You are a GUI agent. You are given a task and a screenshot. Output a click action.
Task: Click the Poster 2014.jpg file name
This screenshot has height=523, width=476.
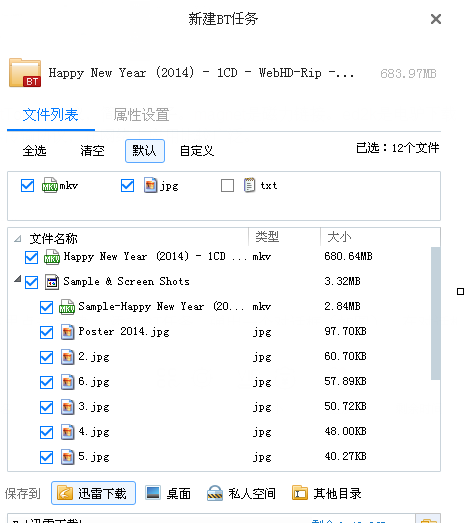point(124,332)
